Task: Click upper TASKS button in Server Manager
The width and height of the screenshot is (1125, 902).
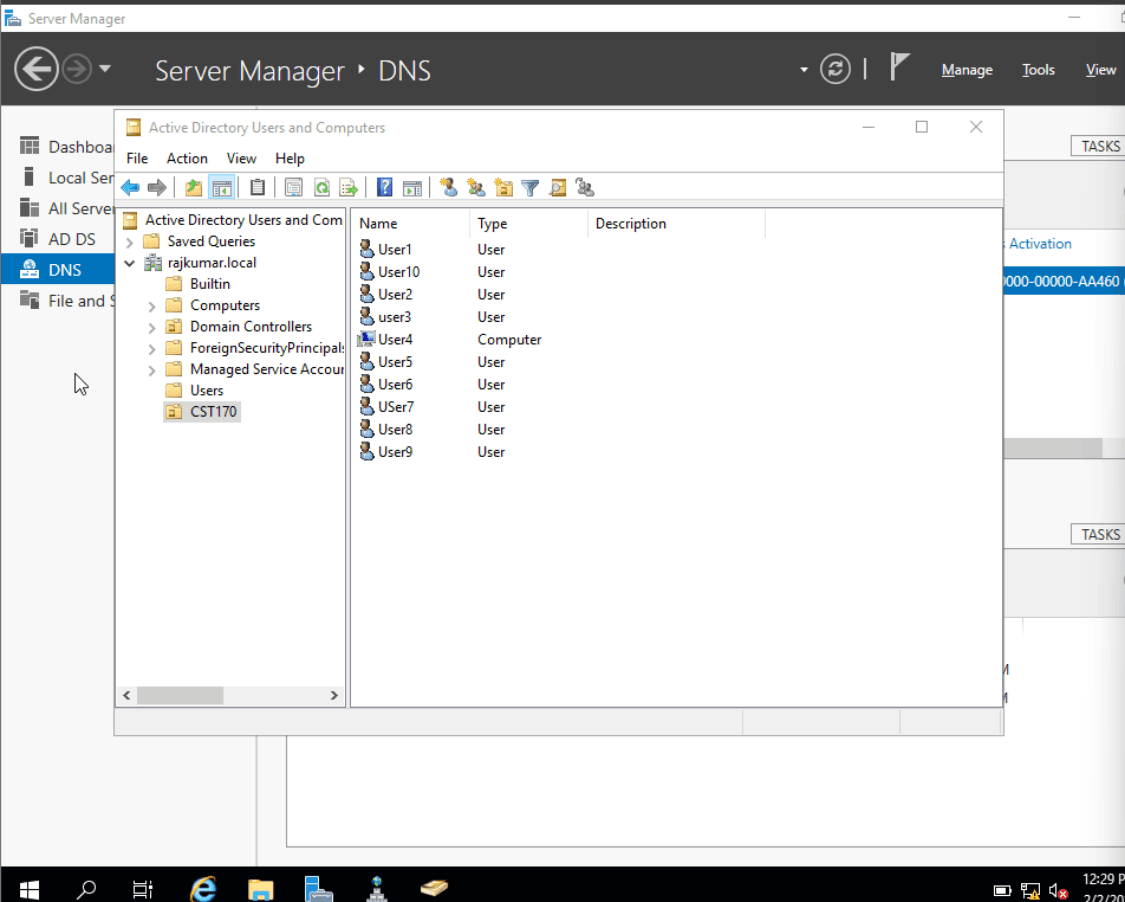Action: click(x=1098, y=146)
